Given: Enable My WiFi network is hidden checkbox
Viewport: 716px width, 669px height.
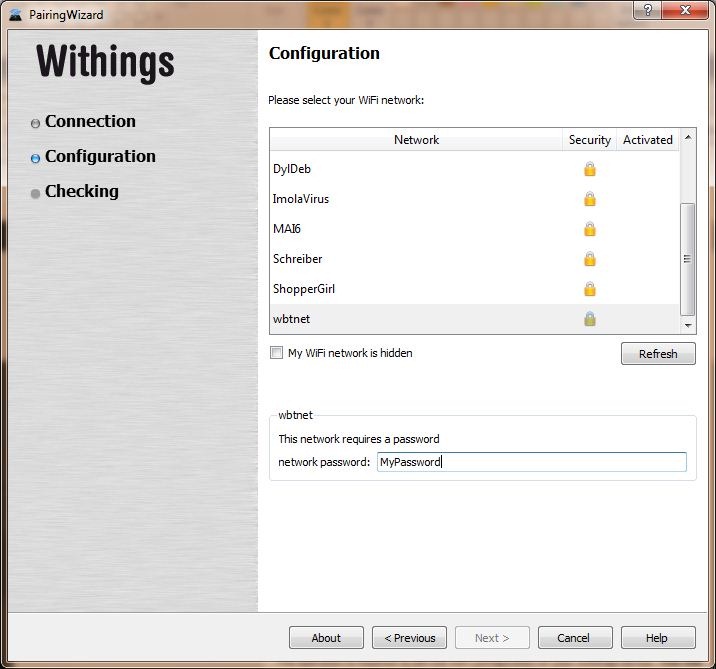Looking at the screenshot, I should 276,353.
